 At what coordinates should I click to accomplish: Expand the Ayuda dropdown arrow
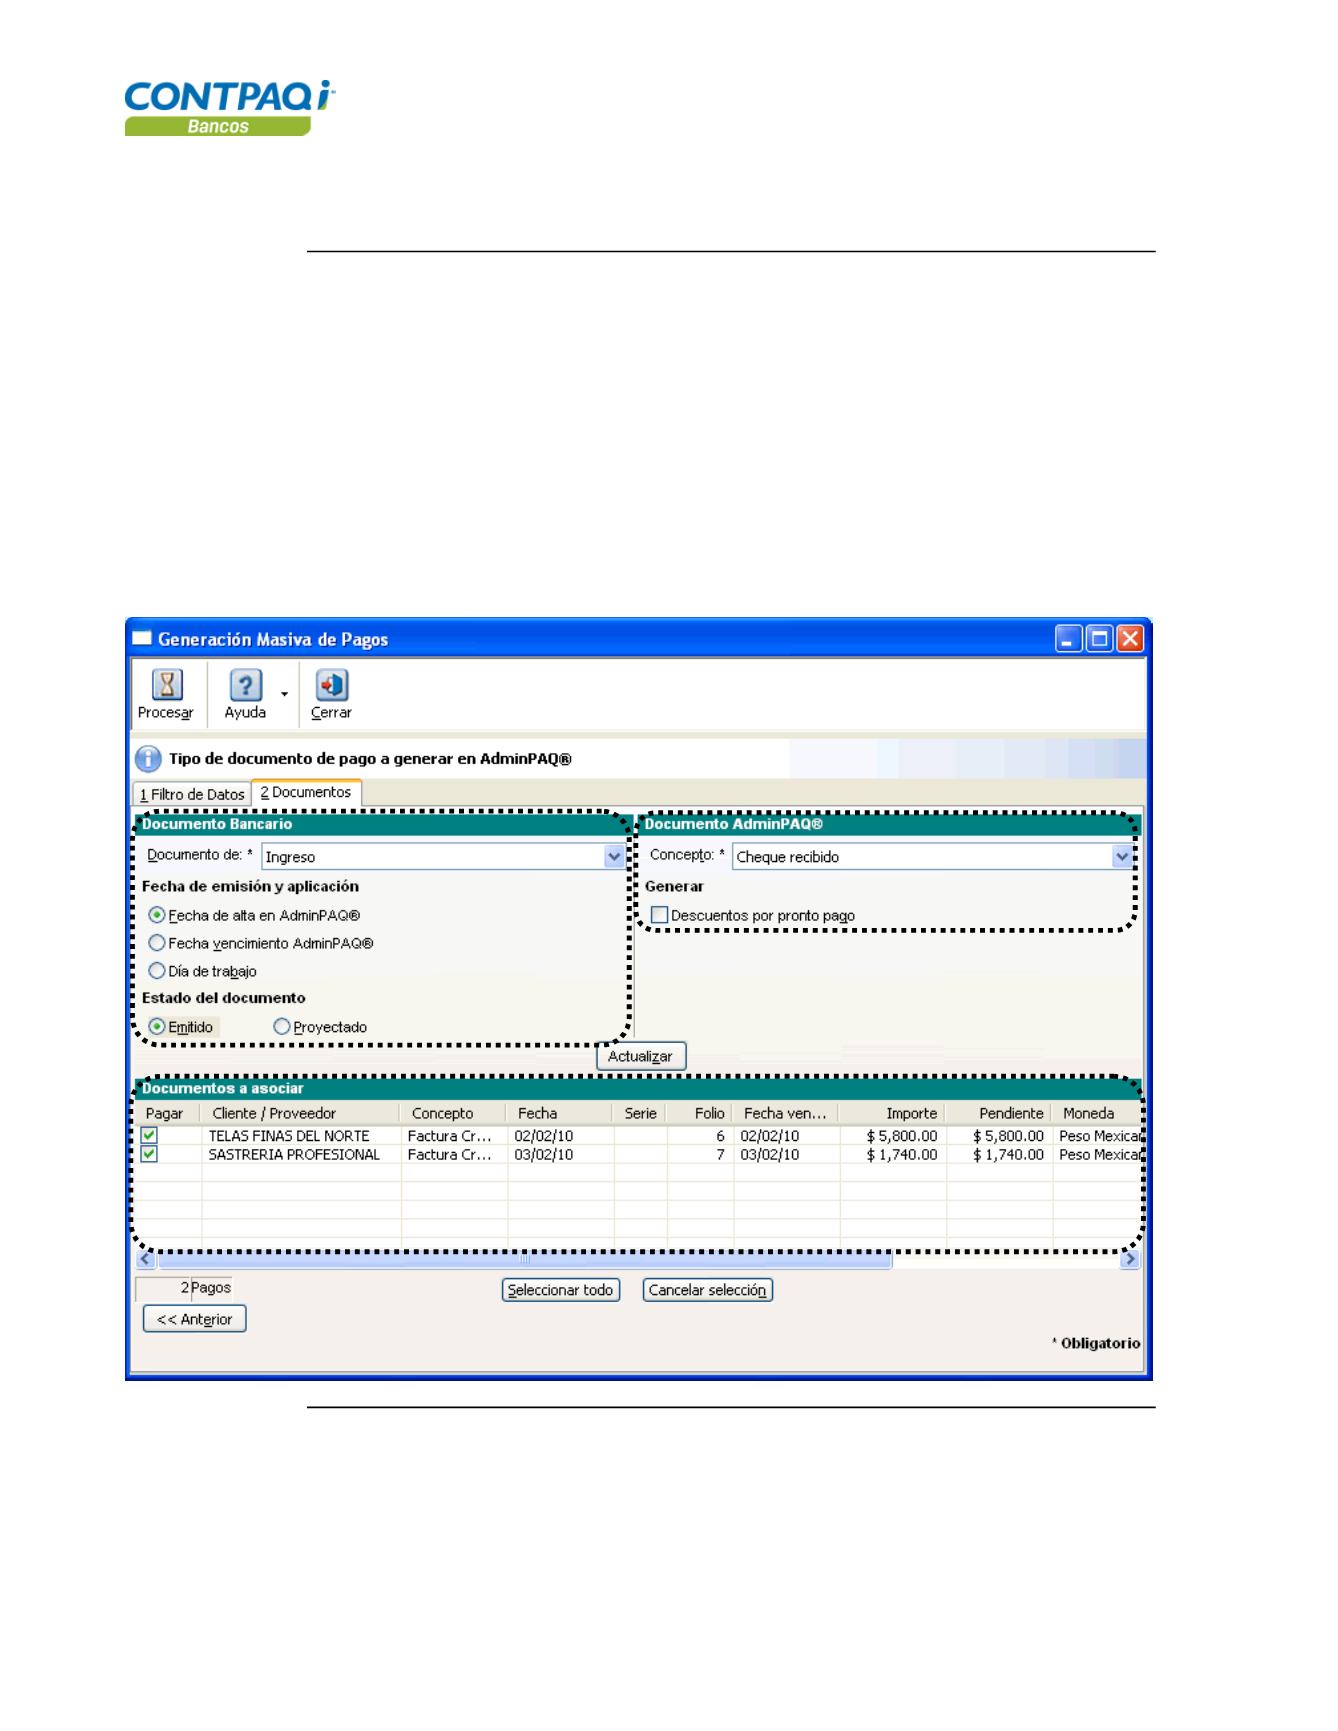click(x=285, y=694)
